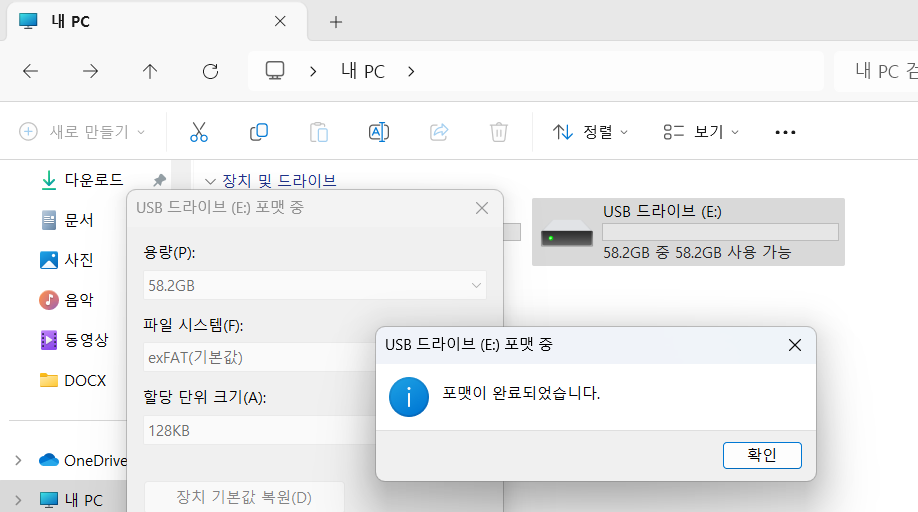Click the 58.2GB 중 58.2GB 사용 가능 text

coord(697,252)
